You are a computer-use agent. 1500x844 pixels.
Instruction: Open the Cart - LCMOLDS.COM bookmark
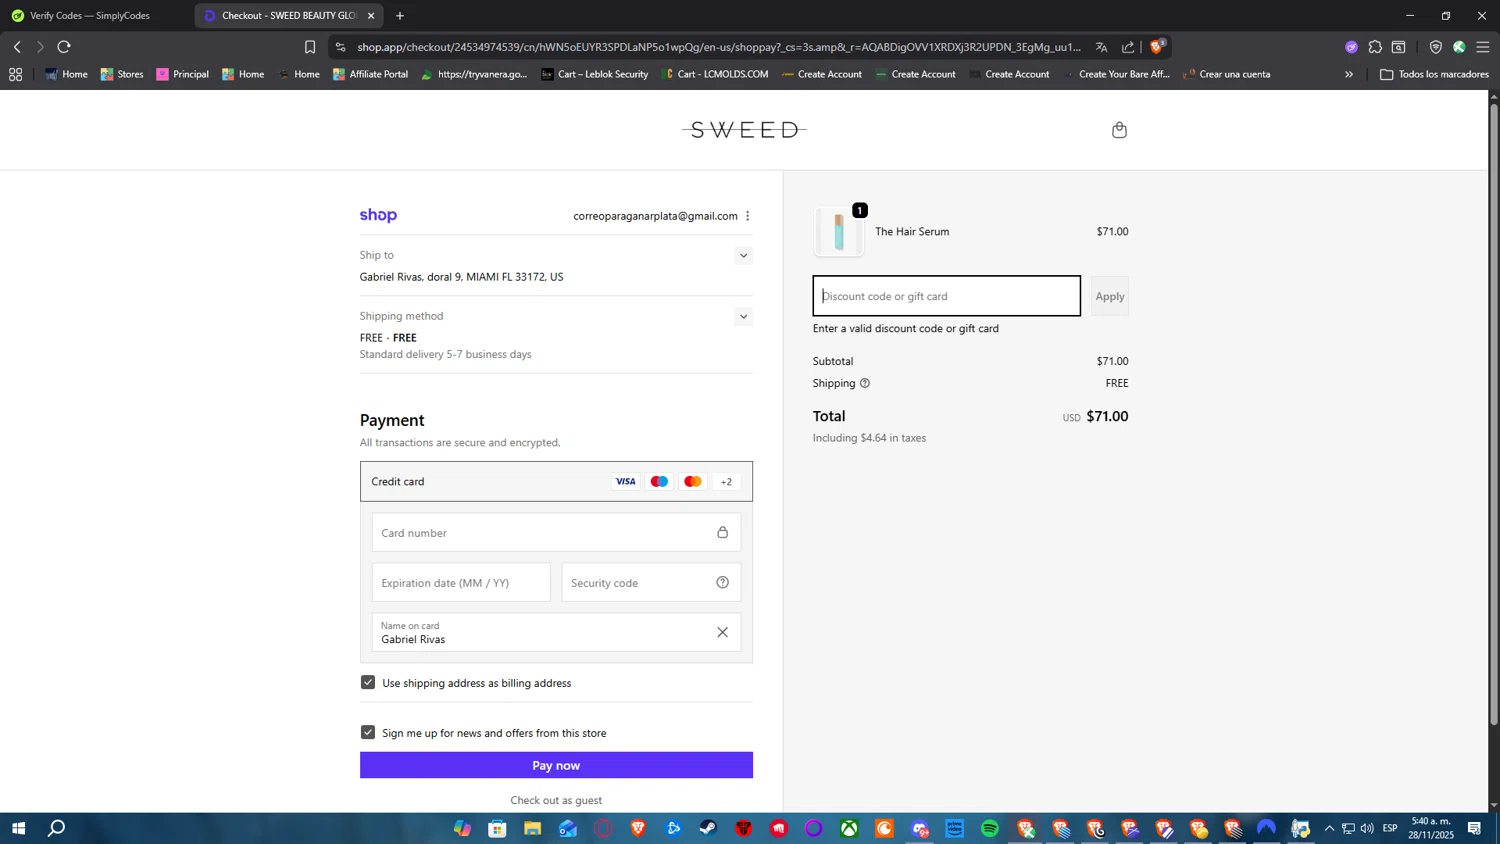pos(715,74)
